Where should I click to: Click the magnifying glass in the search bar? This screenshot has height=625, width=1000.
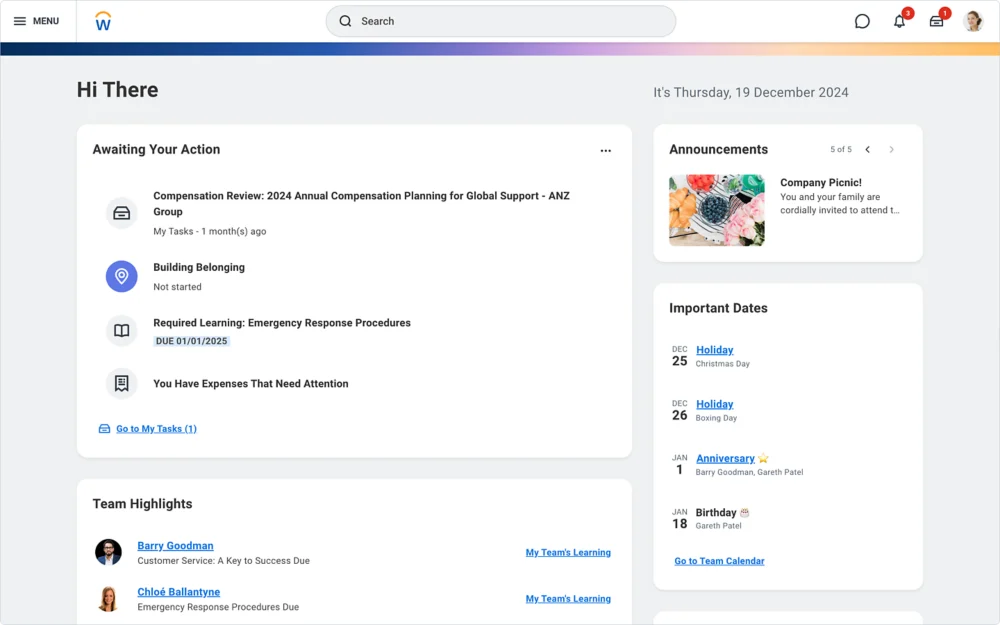point(345,20)
